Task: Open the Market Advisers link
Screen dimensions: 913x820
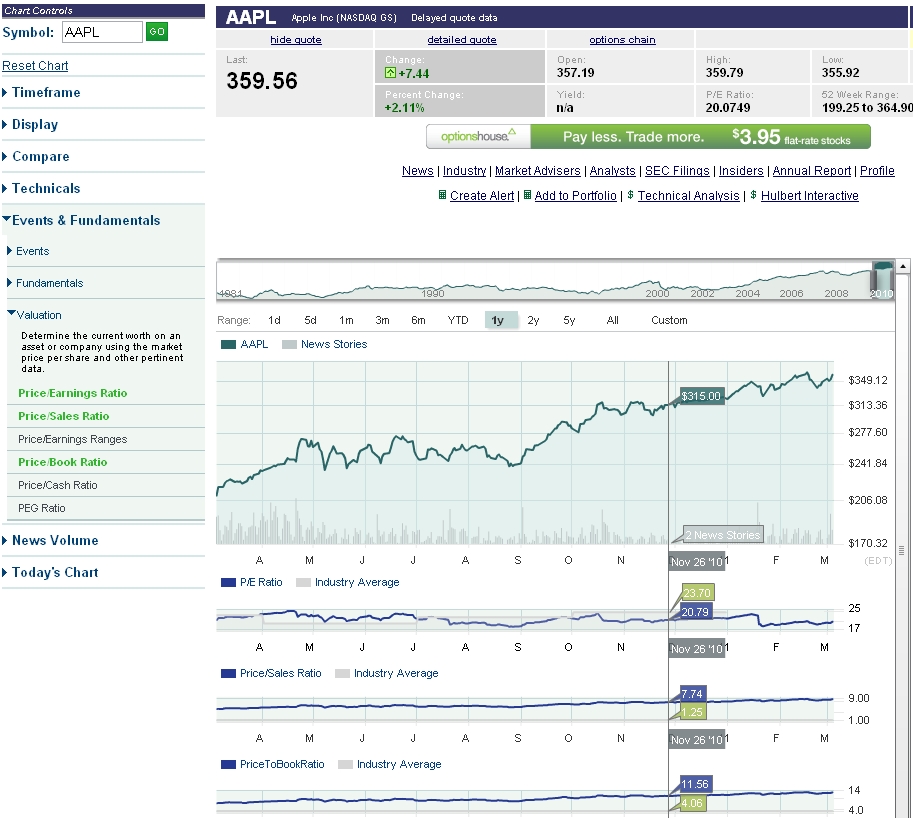Action: 537,171
